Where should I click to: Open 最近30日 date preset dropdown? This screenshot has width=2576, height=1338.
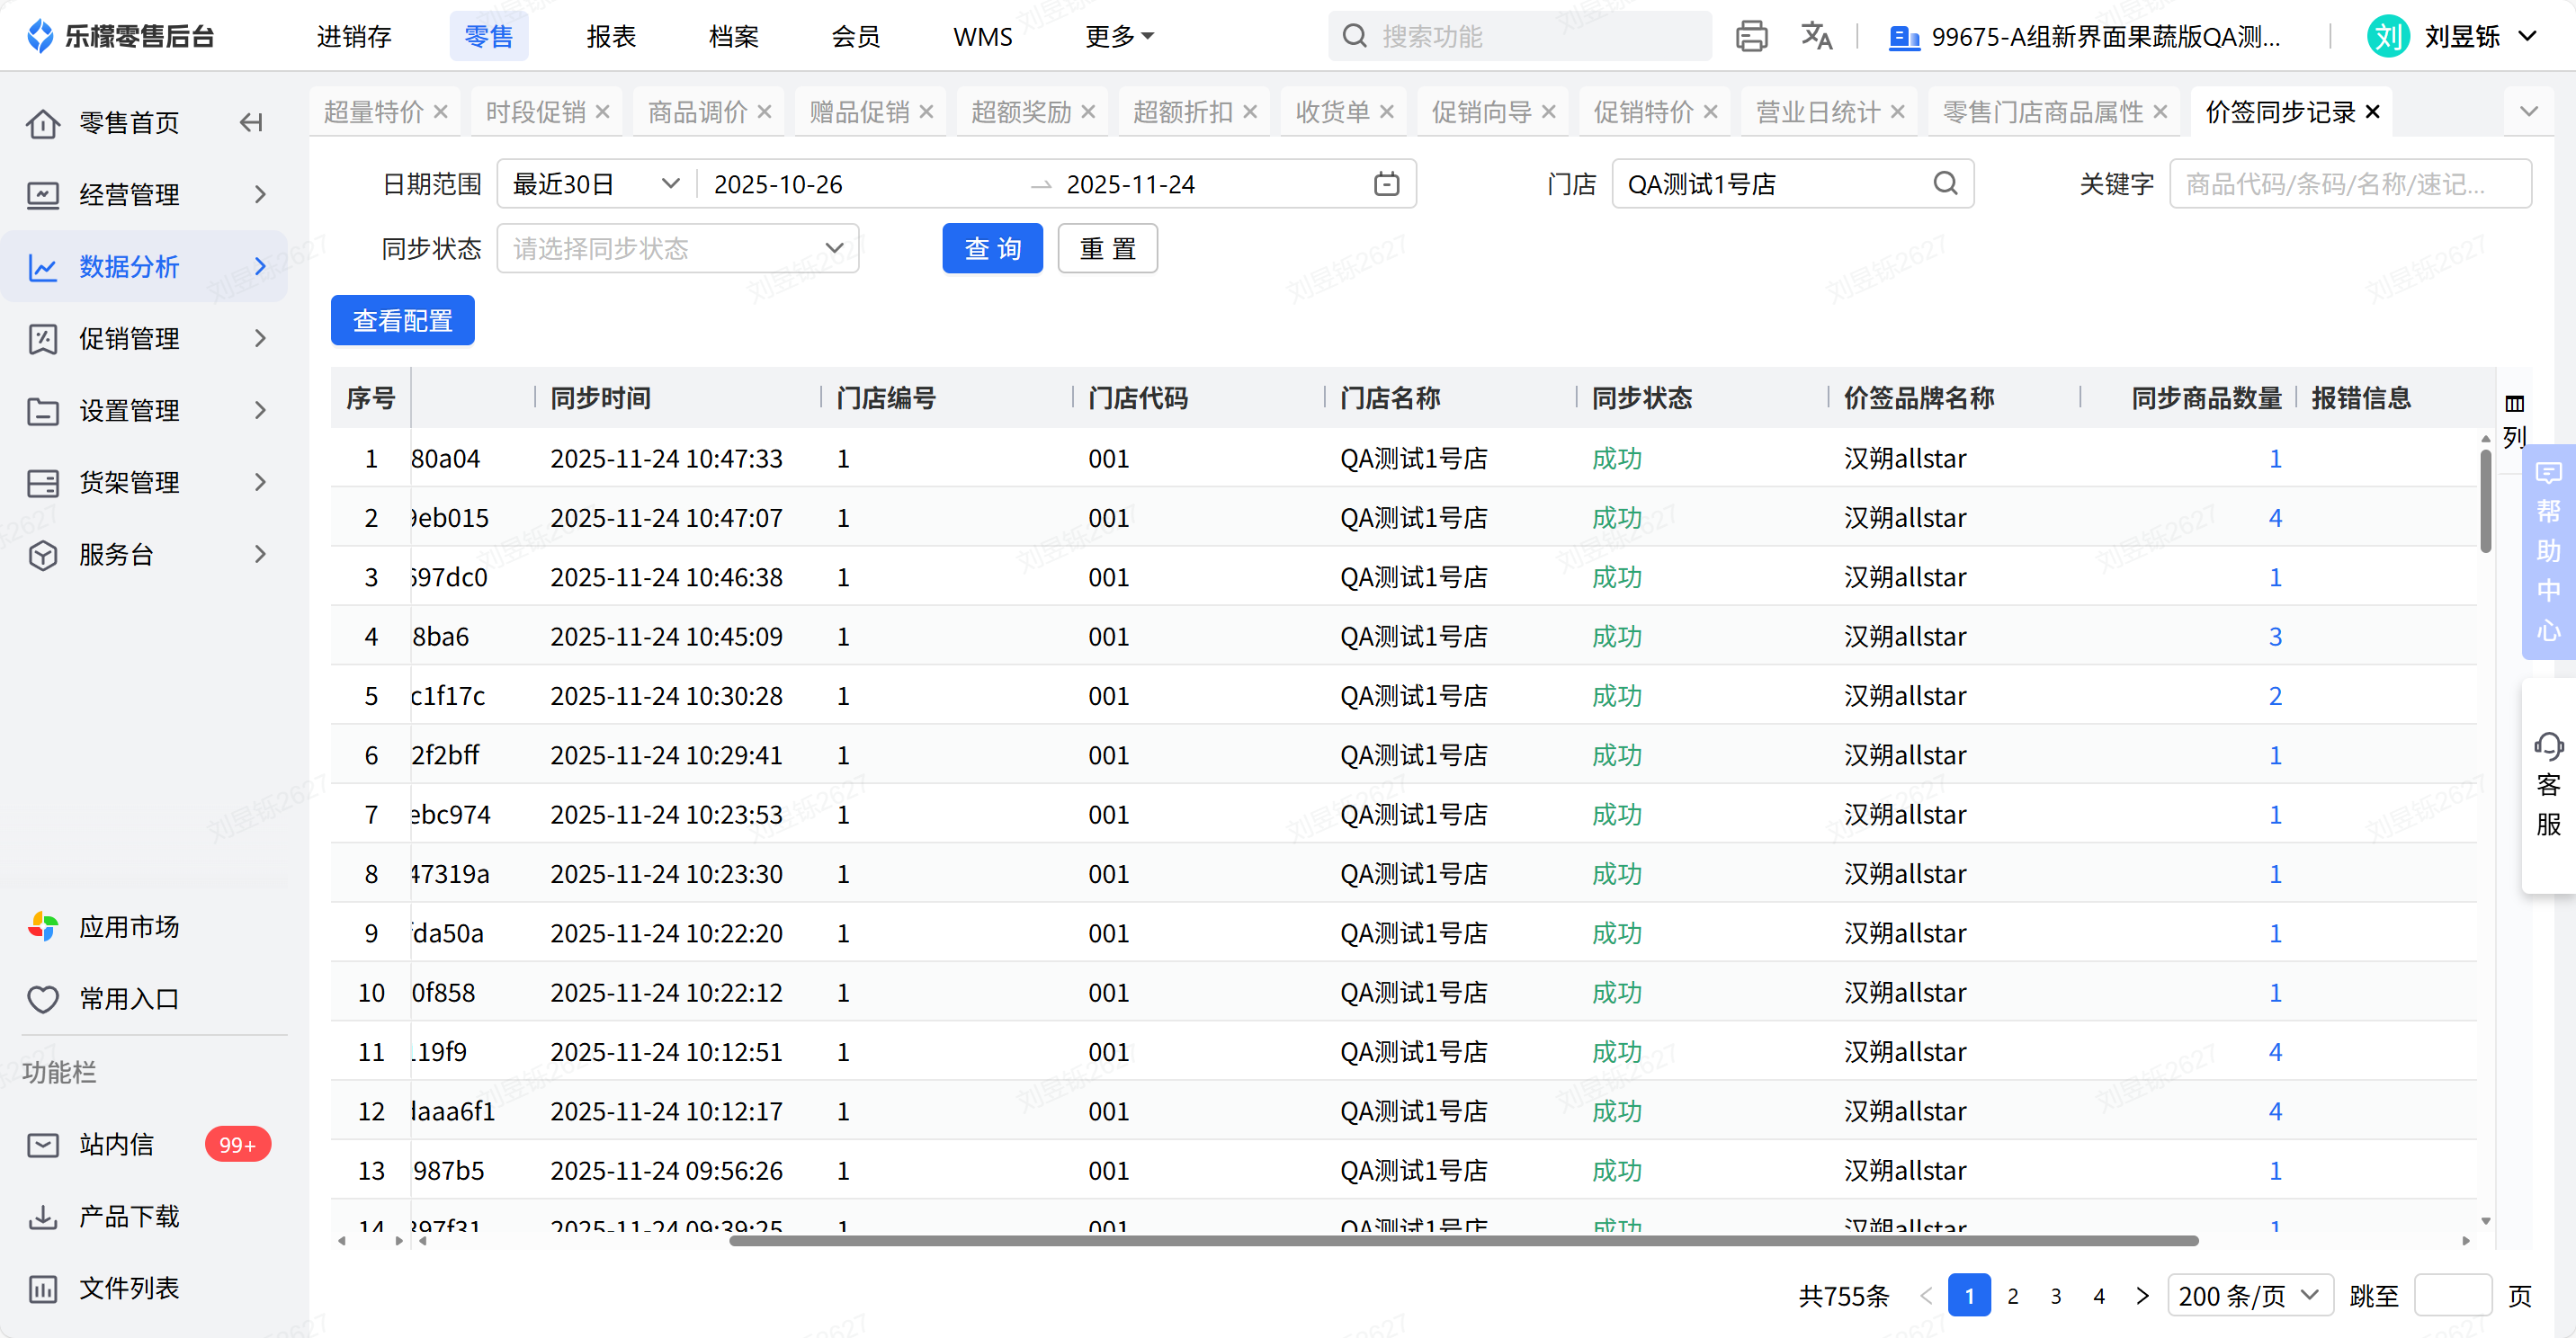pyautogui.click(x=596, y=184)
